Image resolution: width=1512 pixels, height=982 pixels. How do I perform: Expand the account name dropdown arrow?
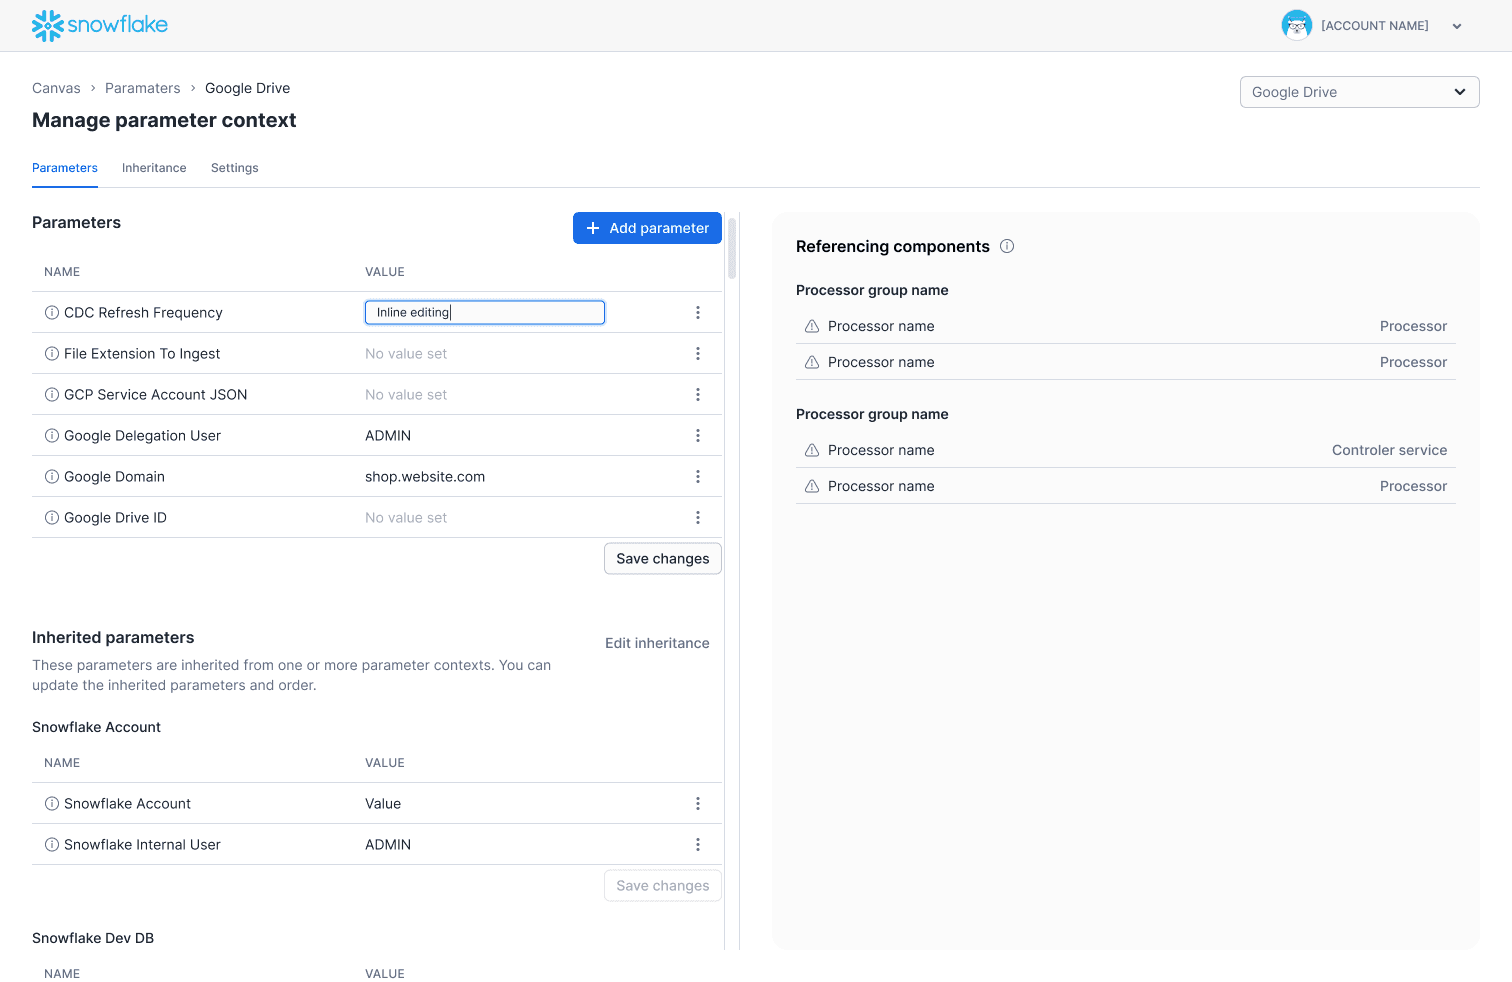point(1457,26)
